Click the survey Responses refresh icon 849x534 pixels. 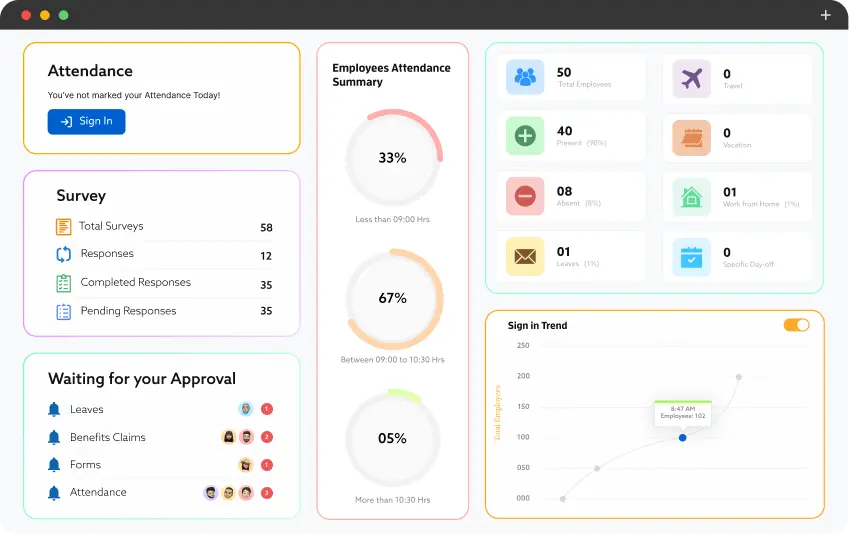click(x=64, y=255)
